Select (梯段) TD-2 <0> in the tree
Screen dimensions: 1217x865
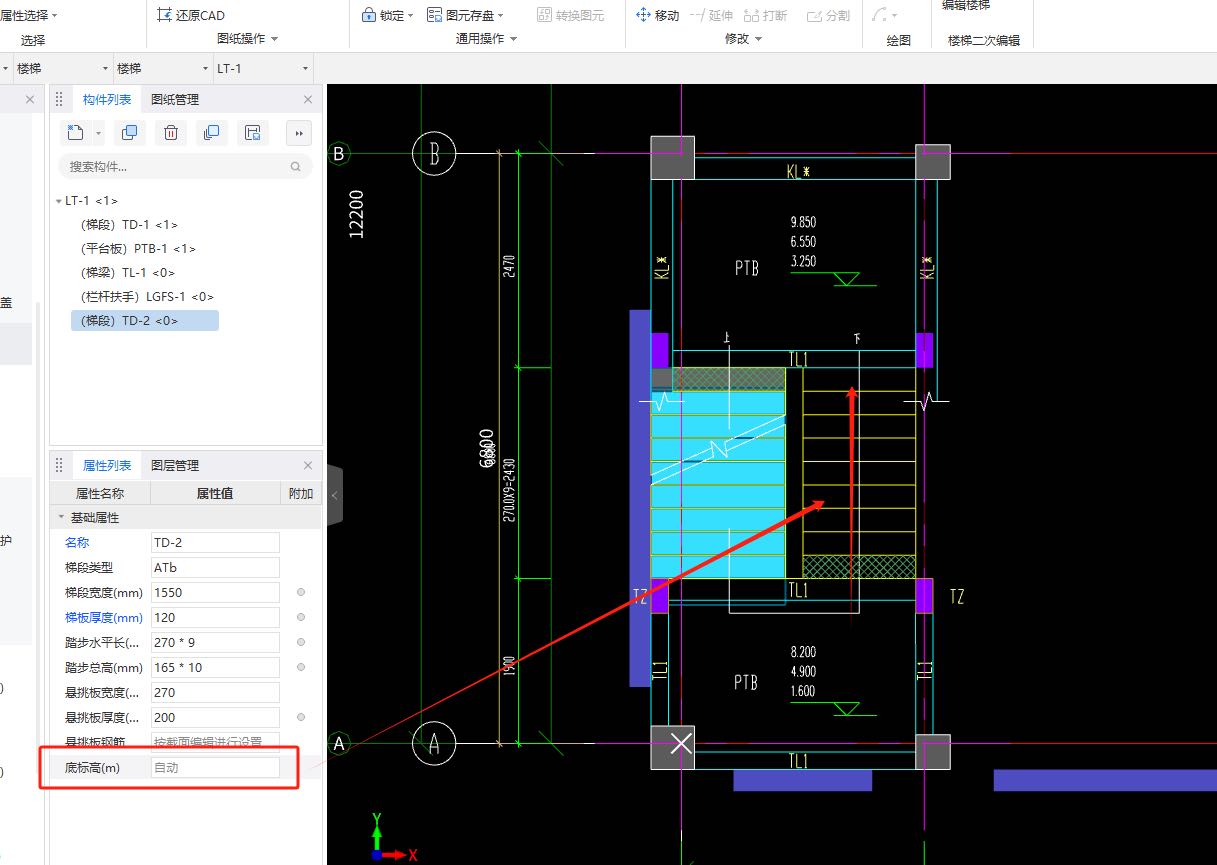point(145,321)
